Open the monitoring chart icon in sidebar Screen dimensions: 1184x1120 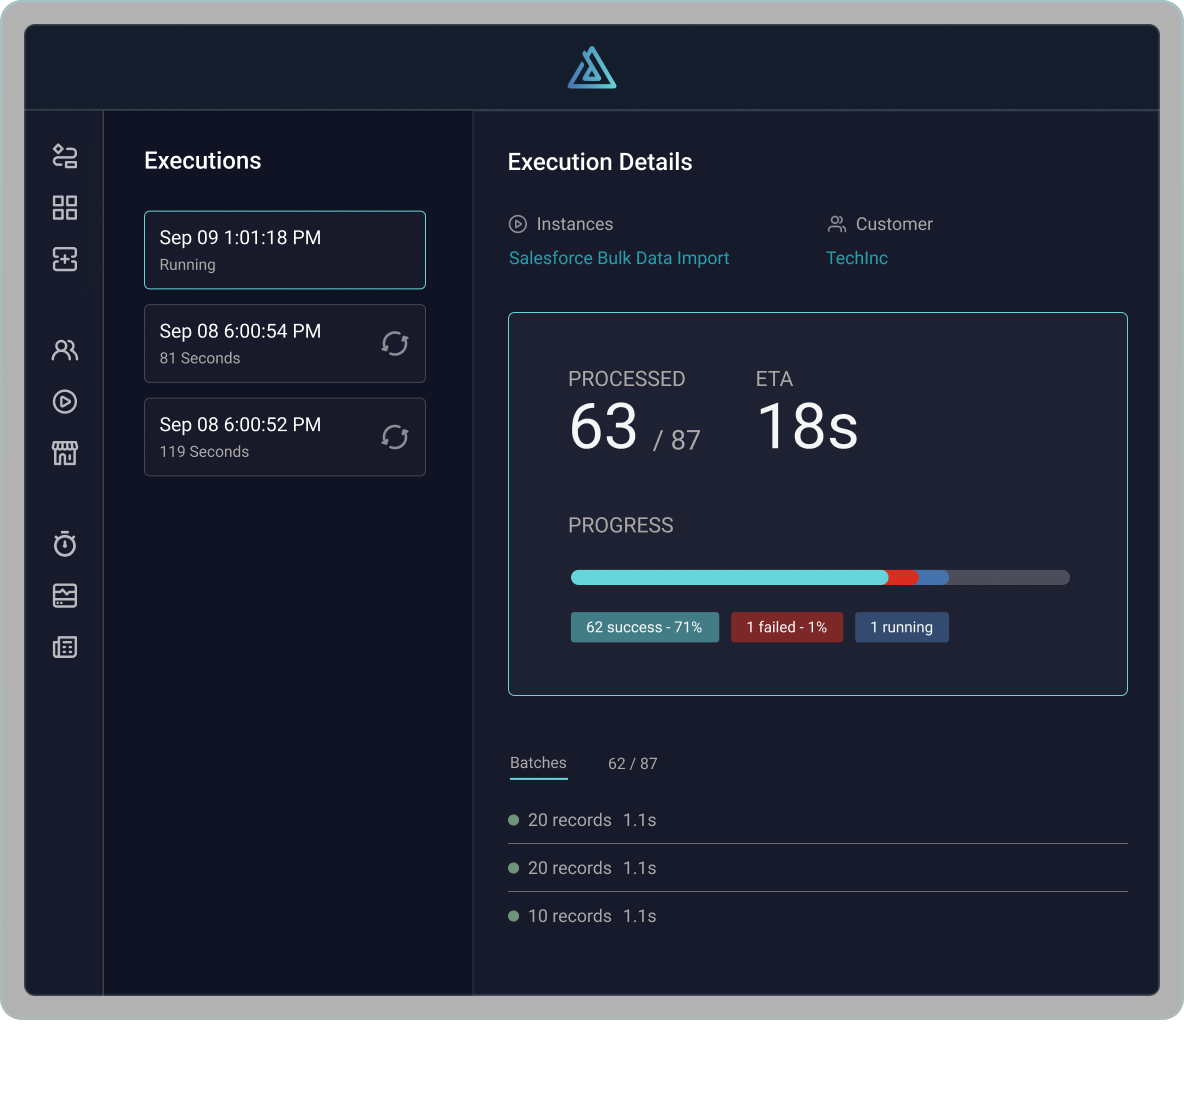(65, 596)
